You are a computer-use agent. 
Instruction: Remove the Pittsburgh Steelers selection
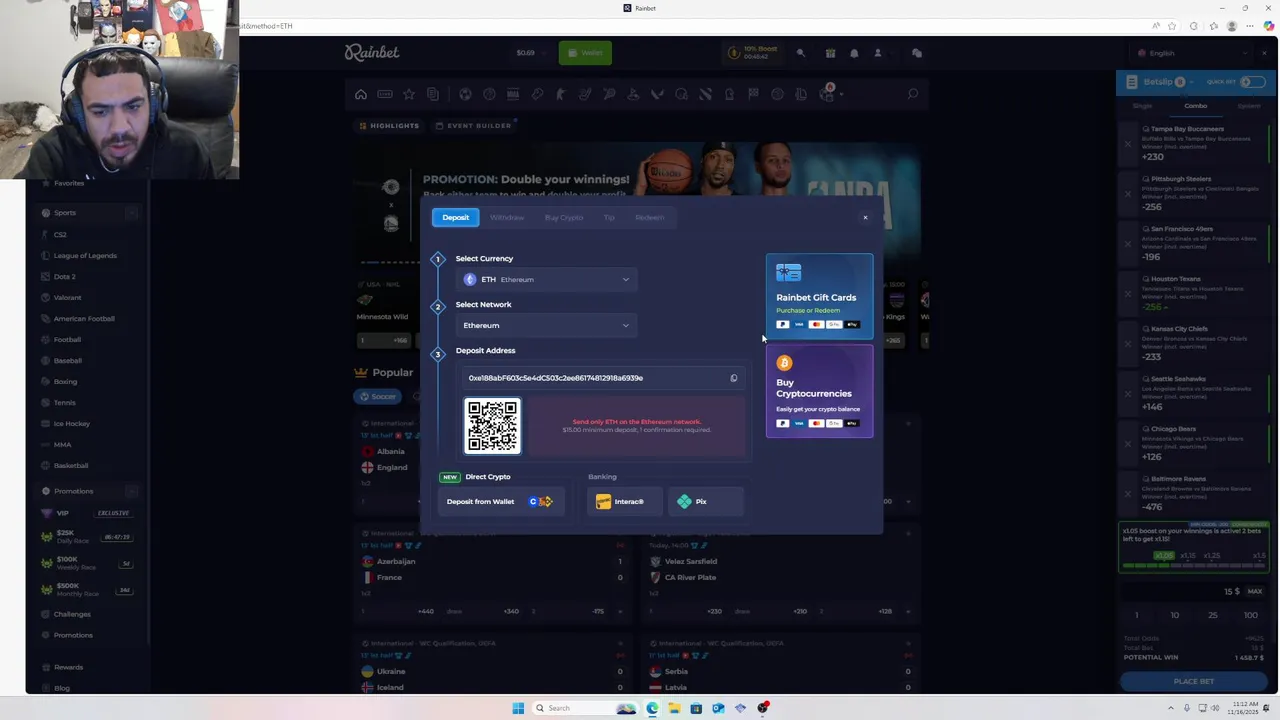point(1127,193)
